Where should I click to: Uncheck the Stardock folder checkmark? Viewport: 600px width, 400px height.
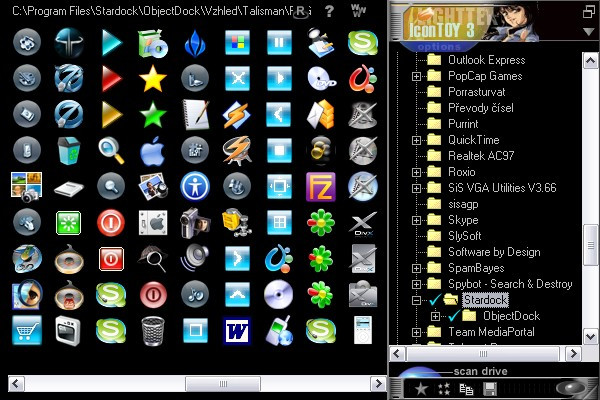435,299
